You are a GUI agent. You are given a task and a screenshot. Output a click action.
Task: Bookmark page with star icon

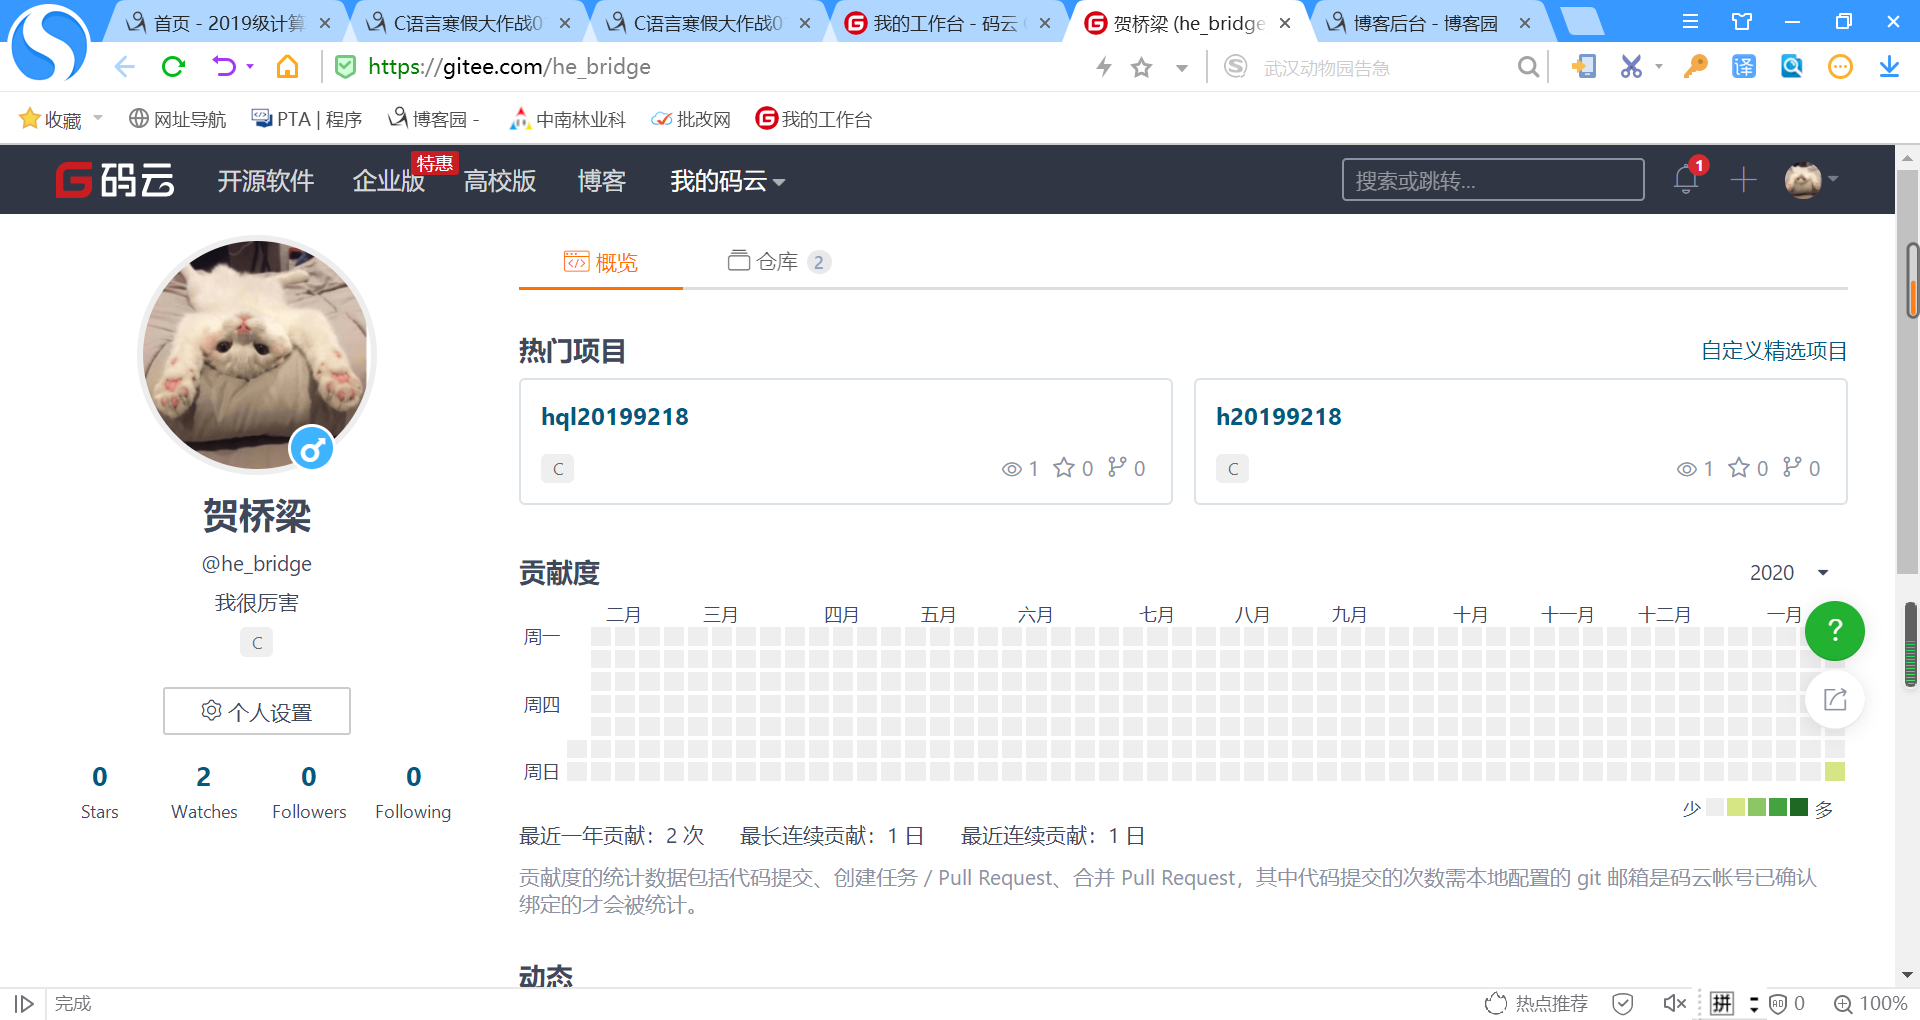coord(1142,67)
